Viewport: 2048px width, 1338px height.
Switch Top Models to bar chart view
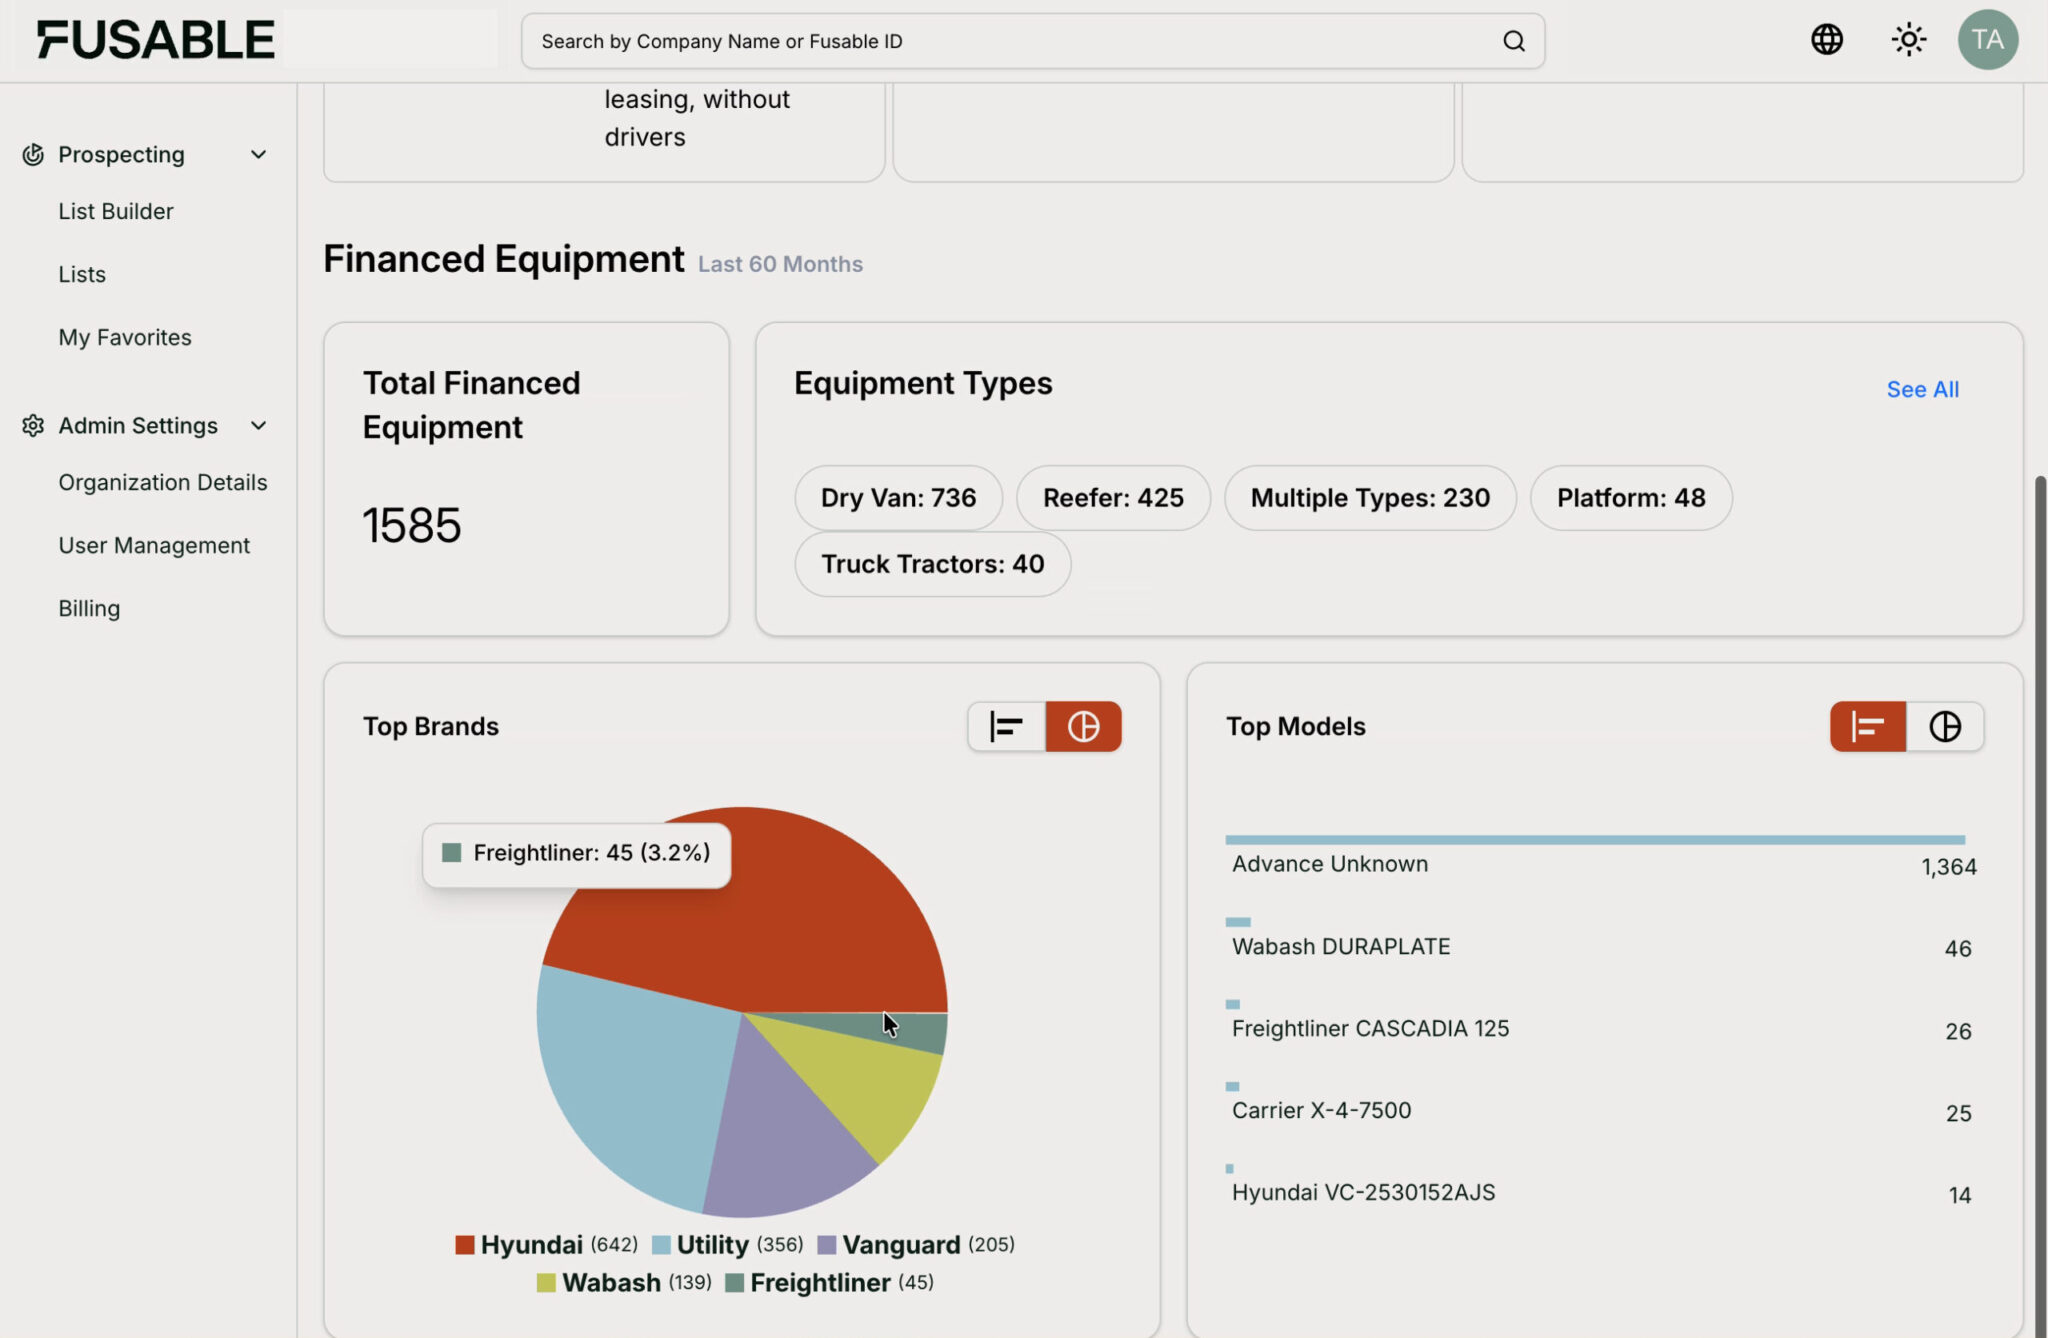[x=1868, y=726]
